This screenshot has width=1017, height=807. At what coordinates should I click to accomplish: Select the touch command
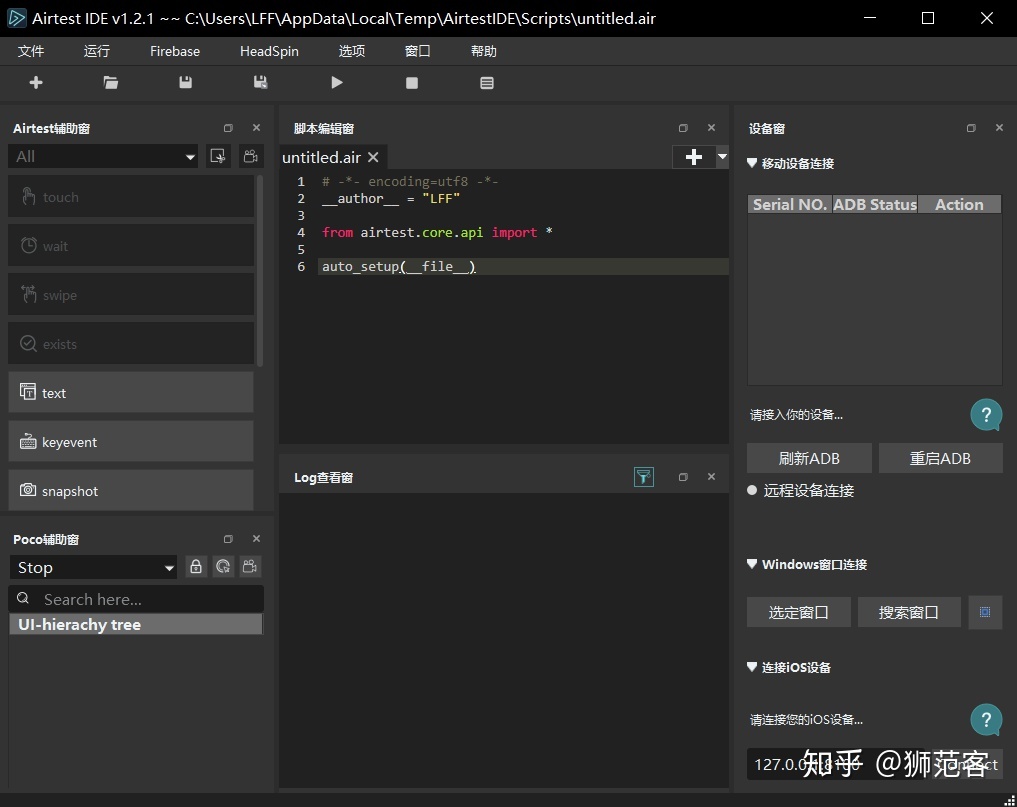pyautogui.click(x=131, y=197)
